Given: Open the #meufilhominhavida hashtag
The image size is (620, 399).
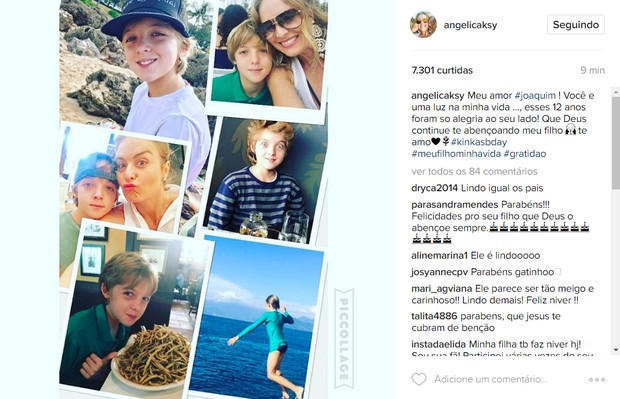Looking at the screenshot, I should pyautogui.click(x=456, y=154).
